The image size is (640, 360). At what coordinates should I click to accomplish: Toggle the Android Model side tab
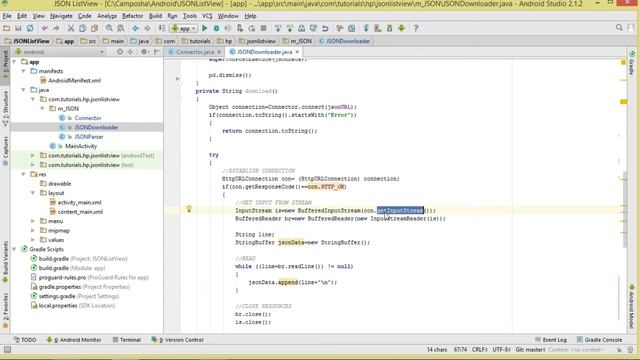(632, 307)
